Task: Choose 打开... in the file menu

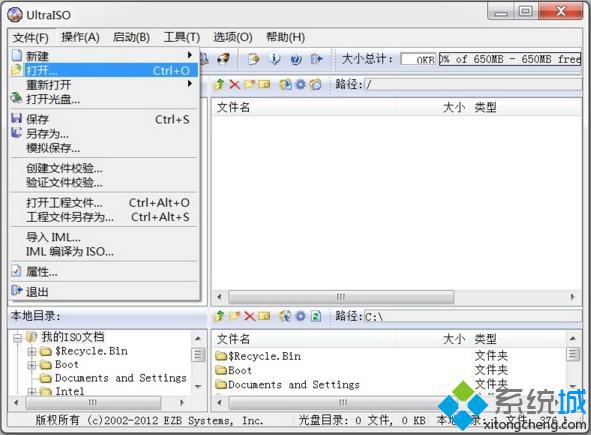Action: pyautogui.click(x=104, y=70)
